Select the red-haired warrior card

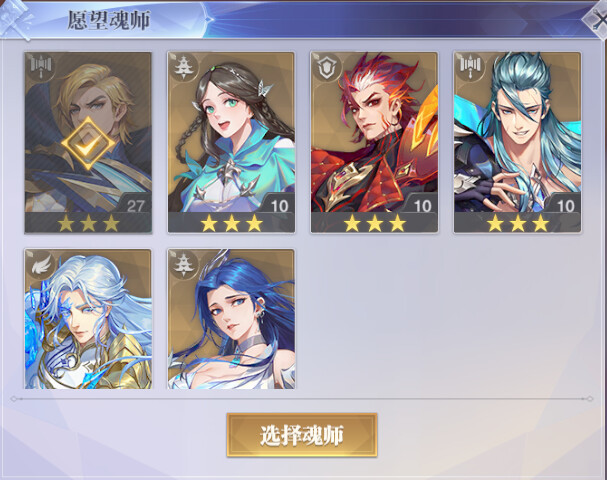tap(374, 142)
